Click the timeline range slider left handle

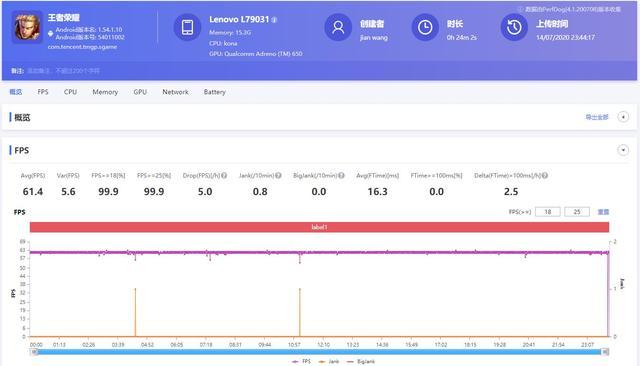coord(34,352)
